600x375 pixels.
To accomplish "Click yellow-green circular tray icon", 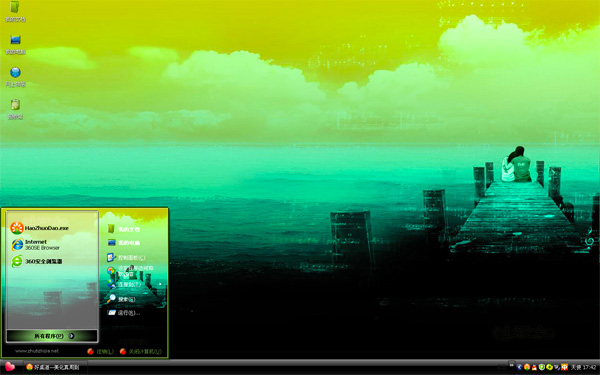I will click(549, 367).
